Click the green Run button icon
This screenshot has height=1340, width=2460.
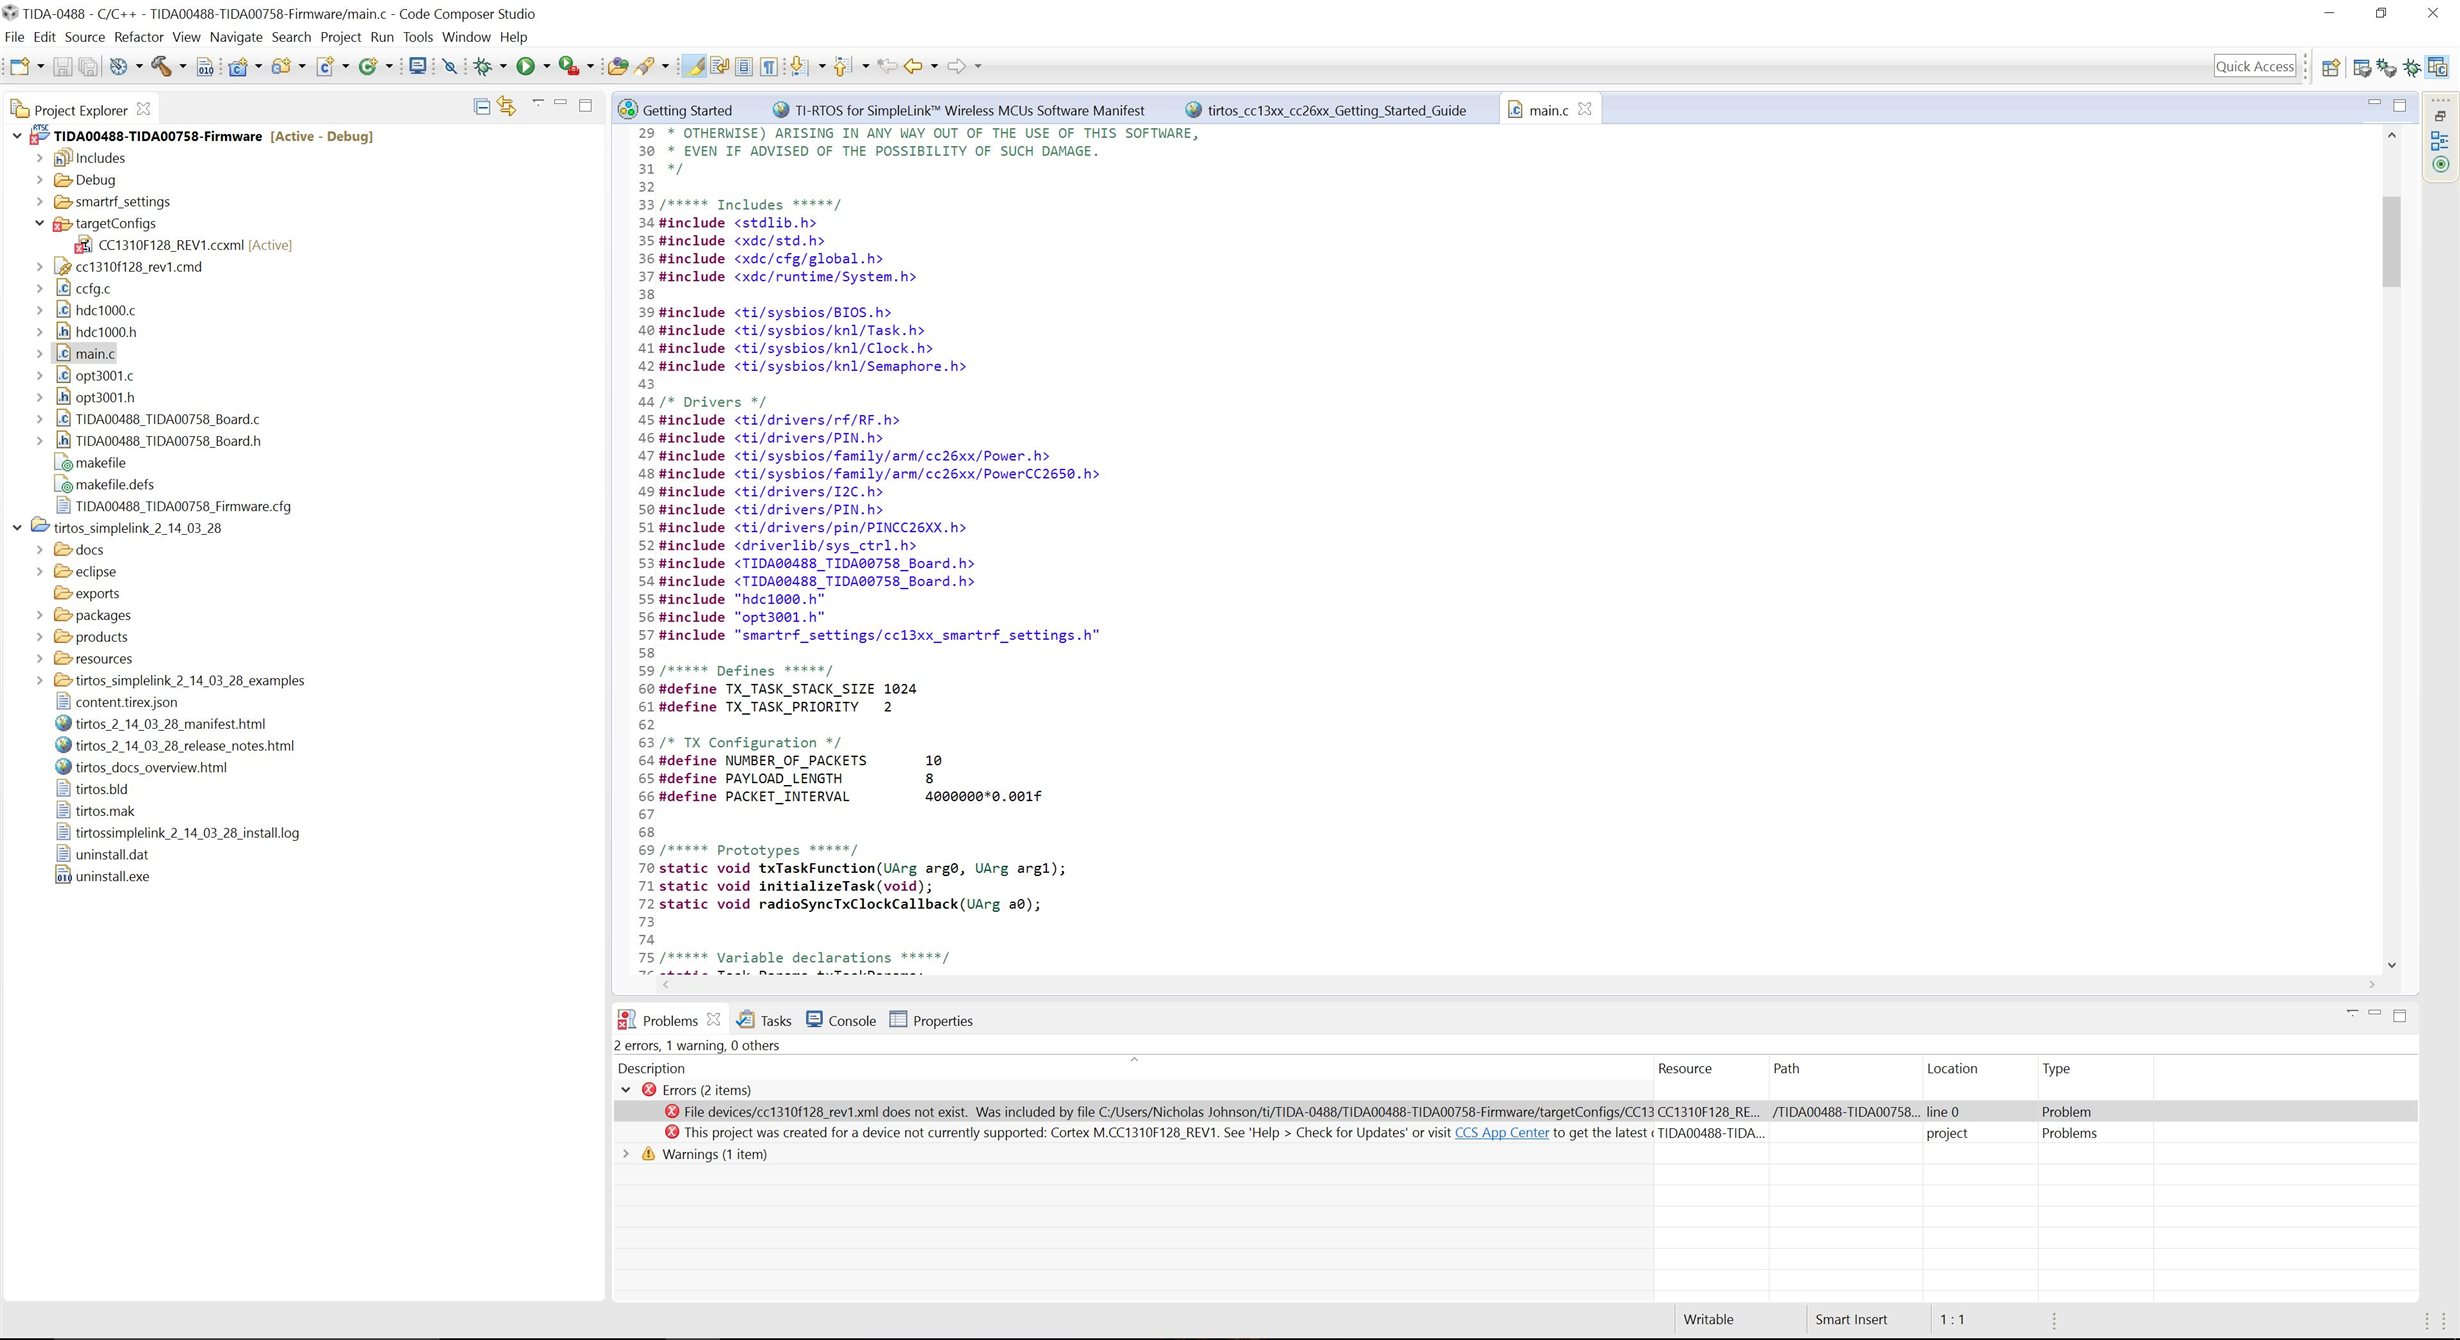(525, 66)
